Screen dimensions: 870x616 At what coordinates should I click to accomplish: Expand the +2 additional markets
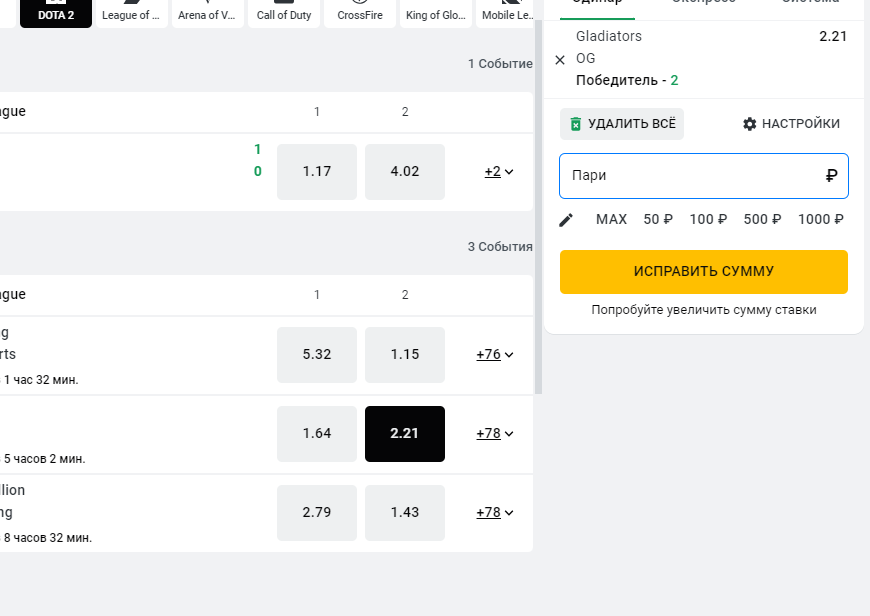click(x=499, y=171)
